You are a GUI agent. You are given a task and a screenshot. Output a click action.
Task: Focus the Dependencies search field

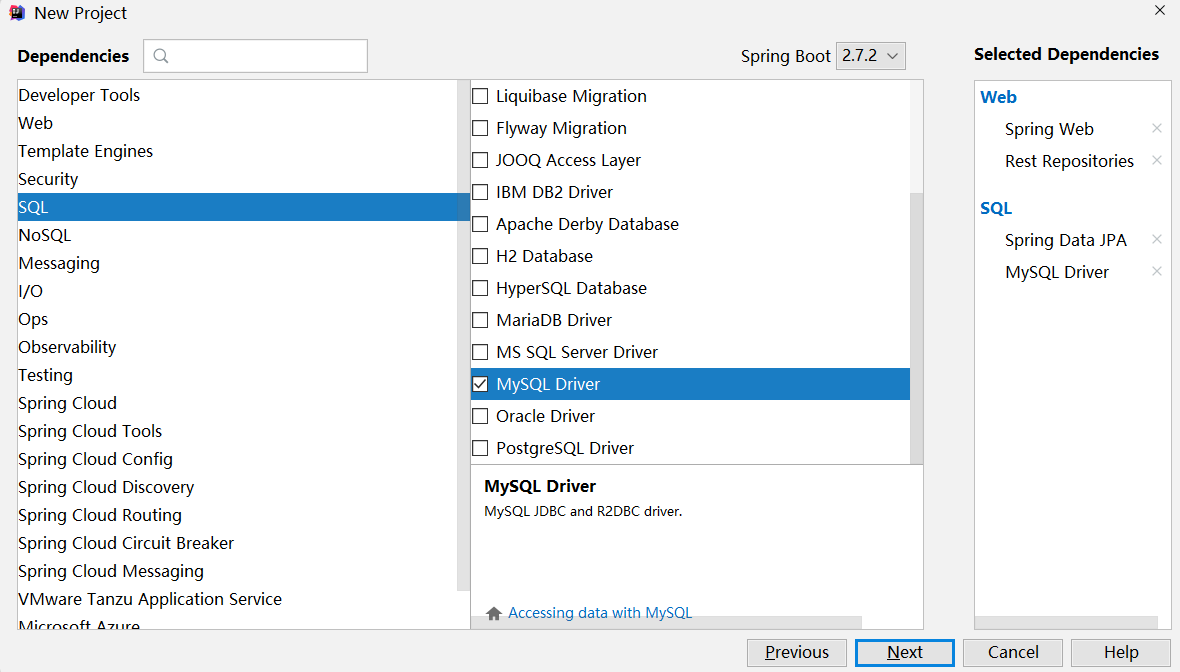pos(255,56)
